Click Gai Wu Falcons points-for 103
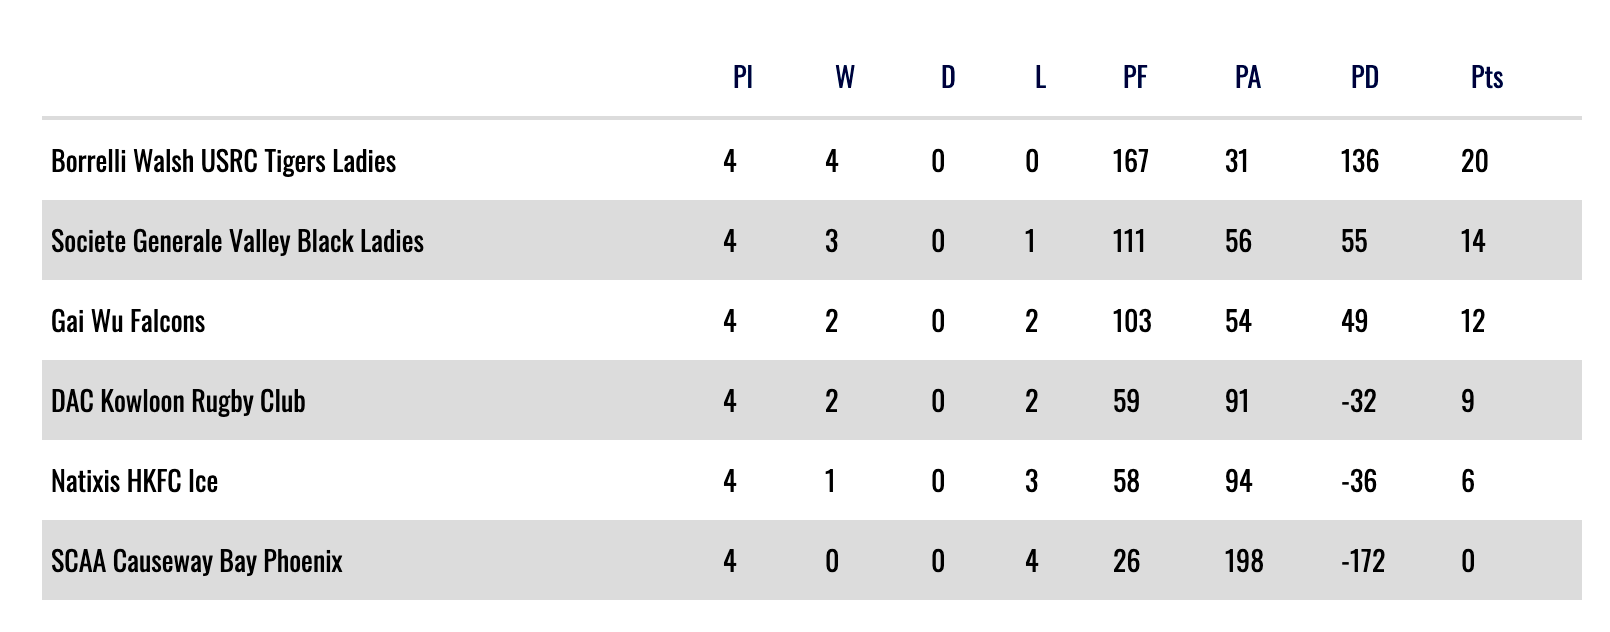The height and width of the screenshot is (632, 1610). click(x=1131, y=321)
